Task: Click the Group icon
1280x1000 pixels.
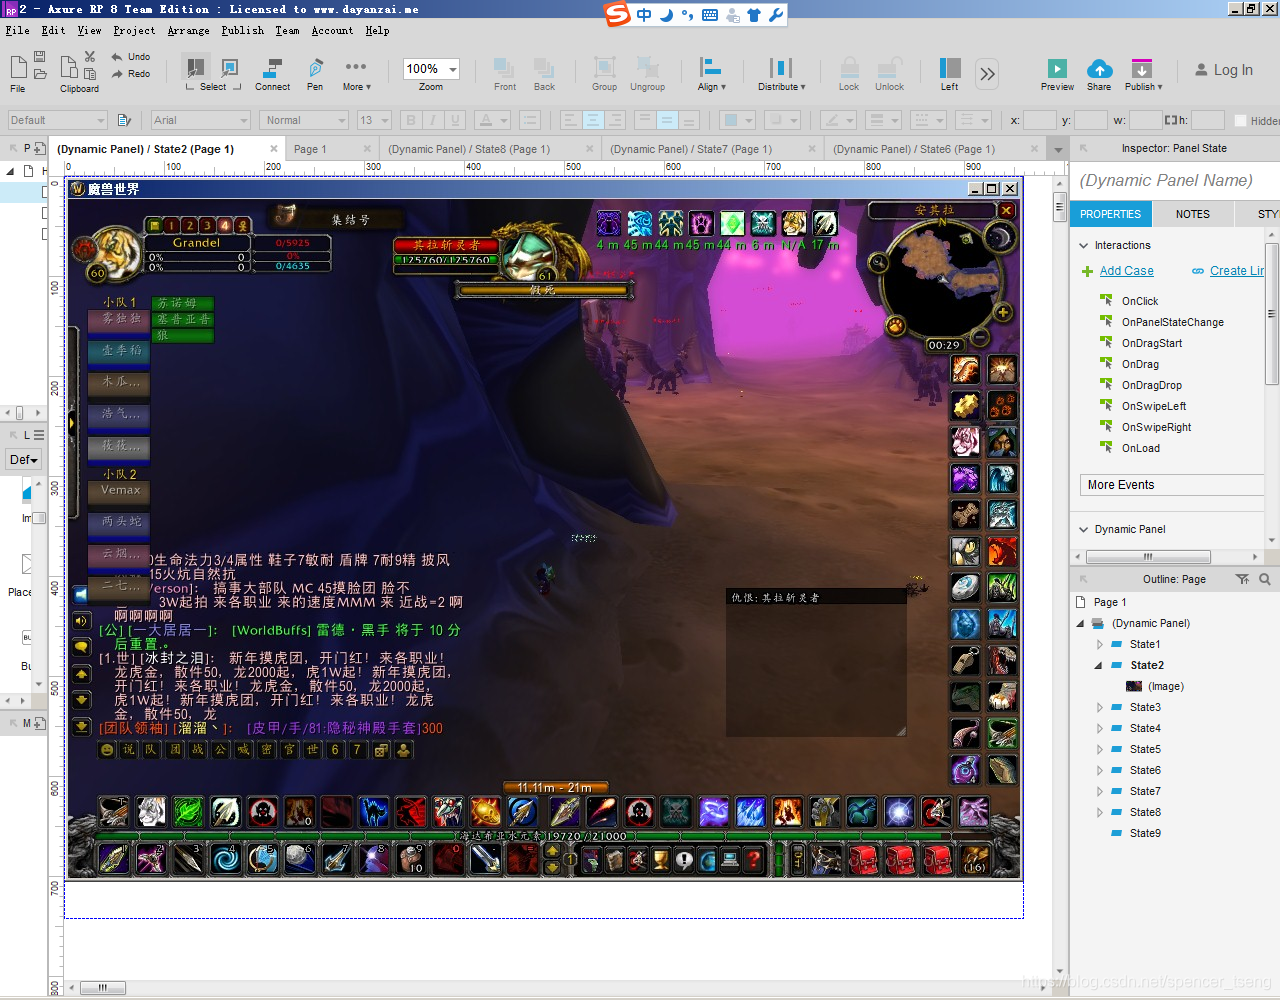Action: point(604,68)
